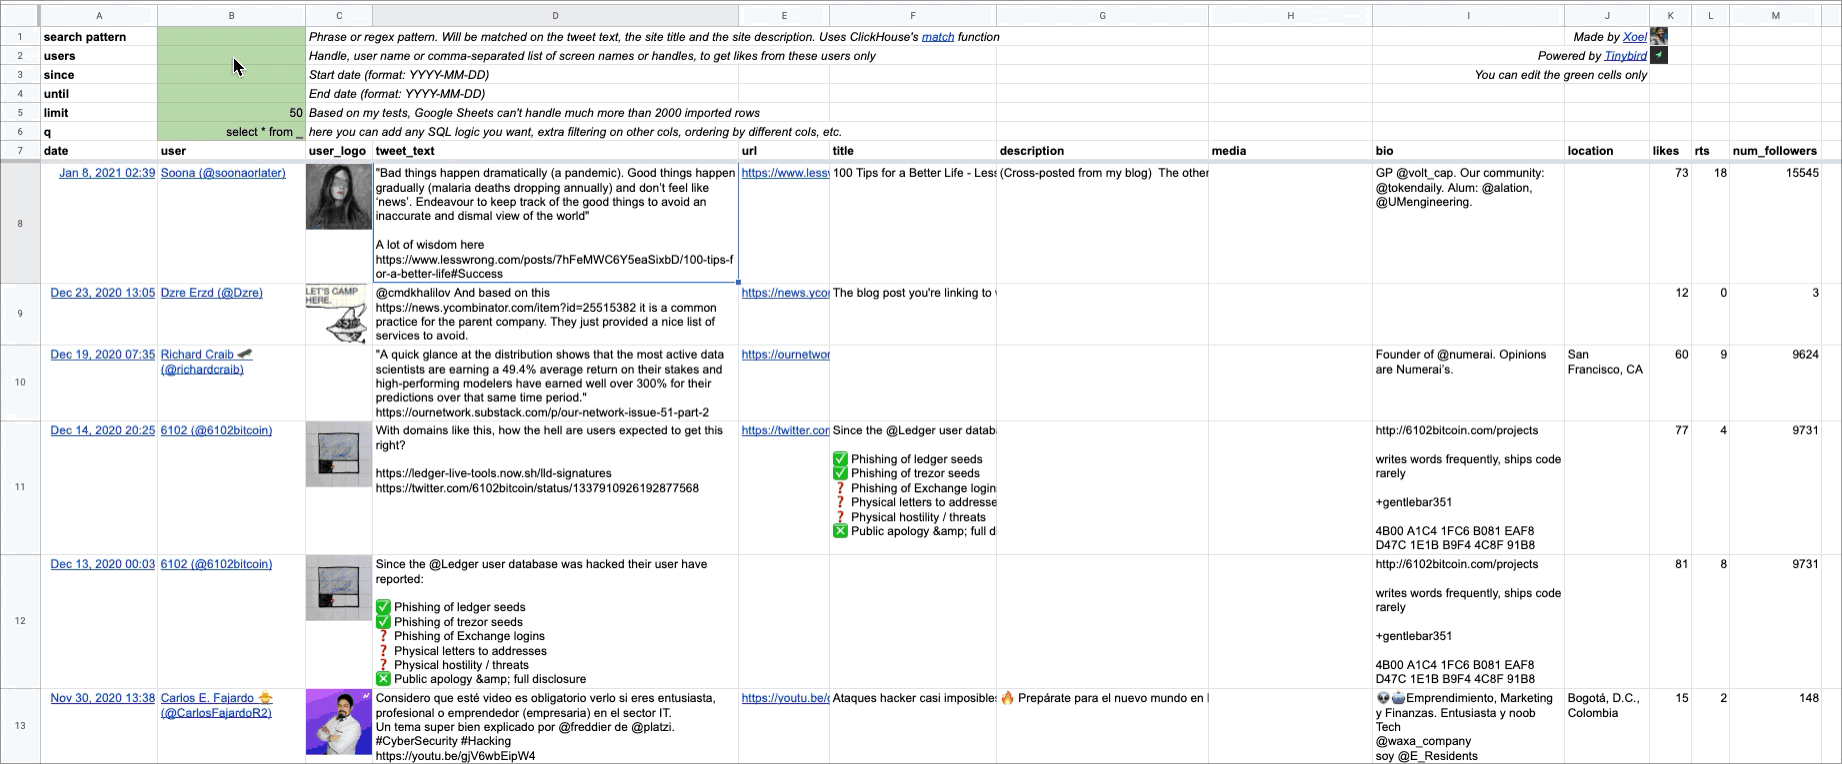Image resolution: width=1842 pixels, height=764 pixels.
Task: Open the ournetwork url link
Action: (x=785, y=355)
